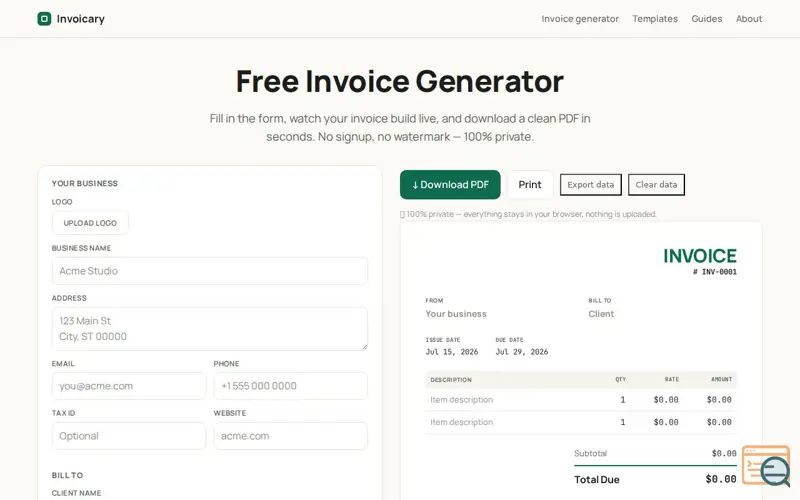
Task: Click the Upload Logo button
Action: 90,223
